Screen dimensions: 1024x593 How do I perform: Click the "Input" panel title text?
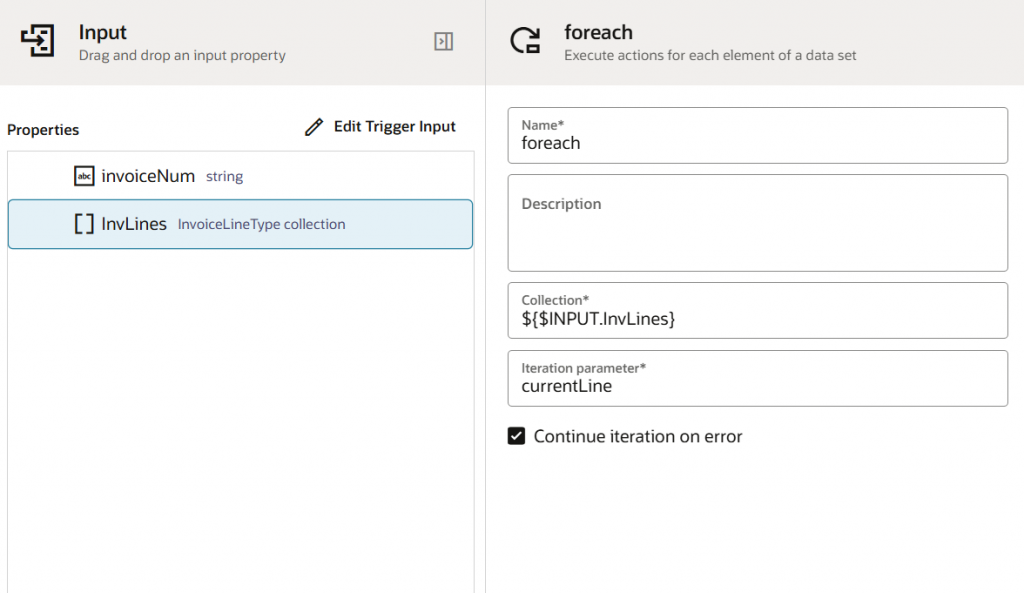(103, 33)
